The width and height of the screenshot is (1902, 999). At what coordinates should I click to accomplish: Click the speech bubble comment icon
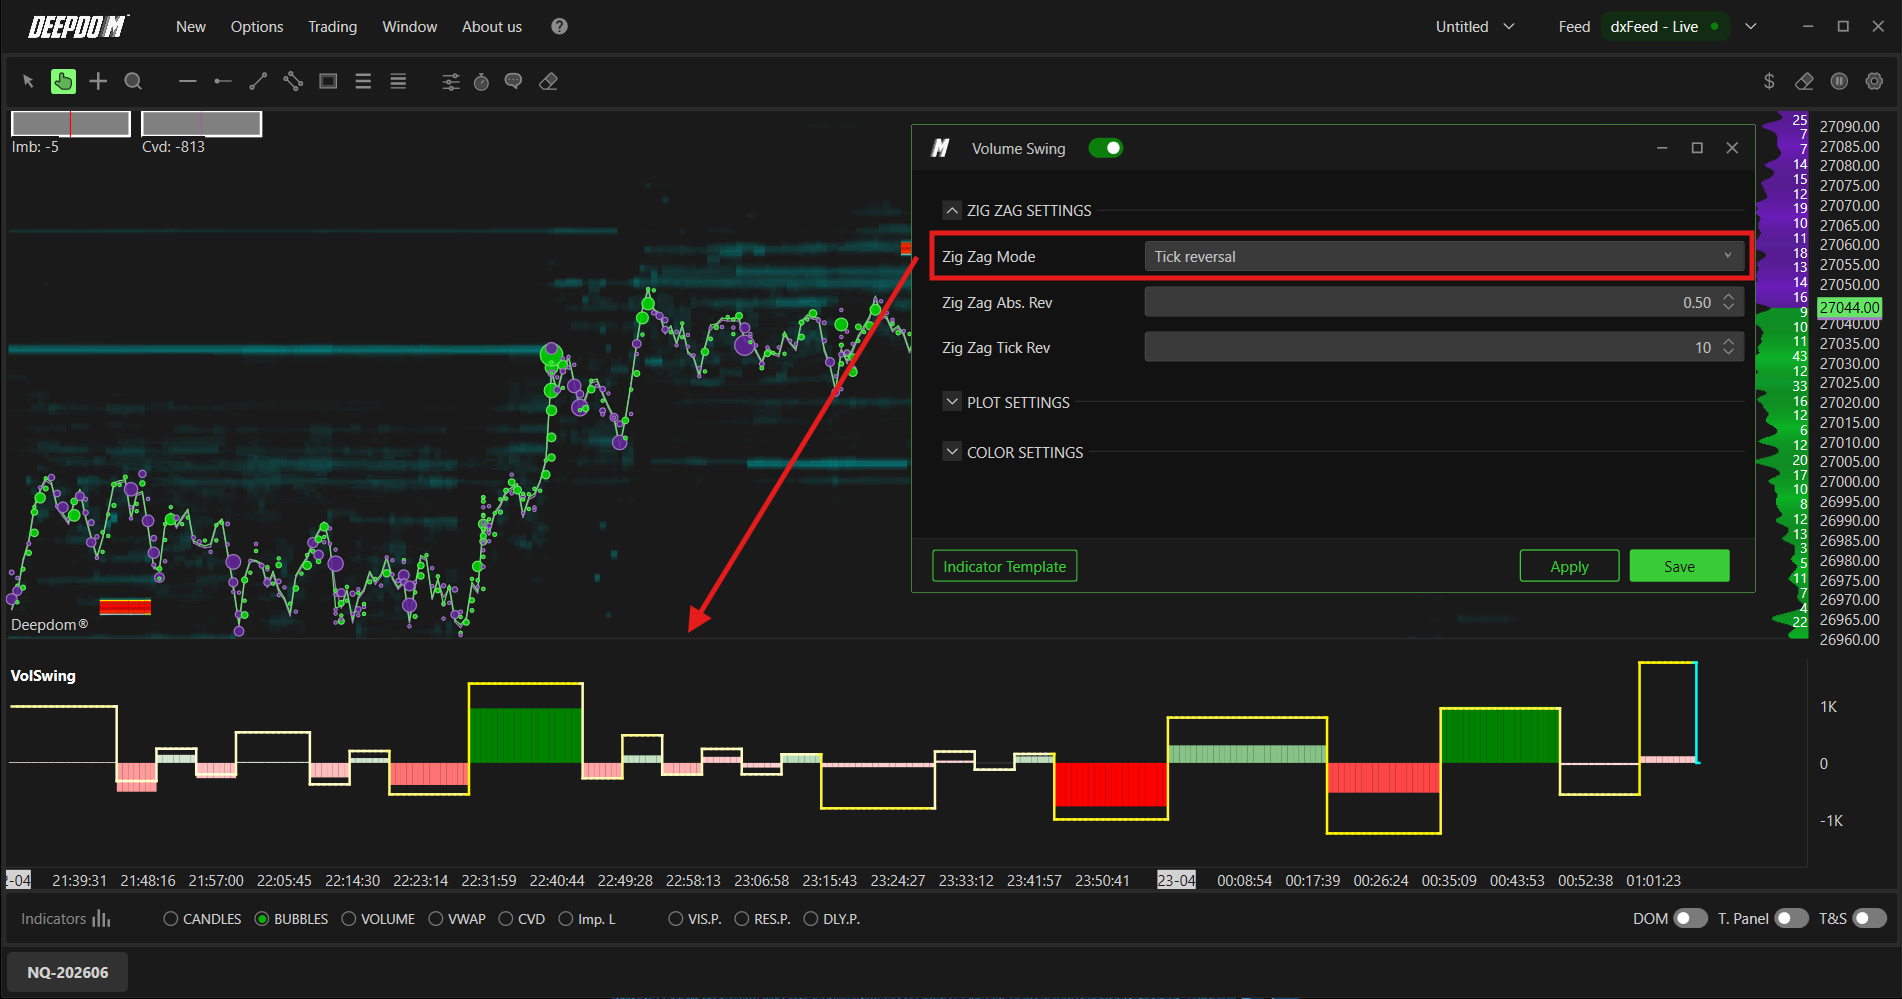[513, 82]
